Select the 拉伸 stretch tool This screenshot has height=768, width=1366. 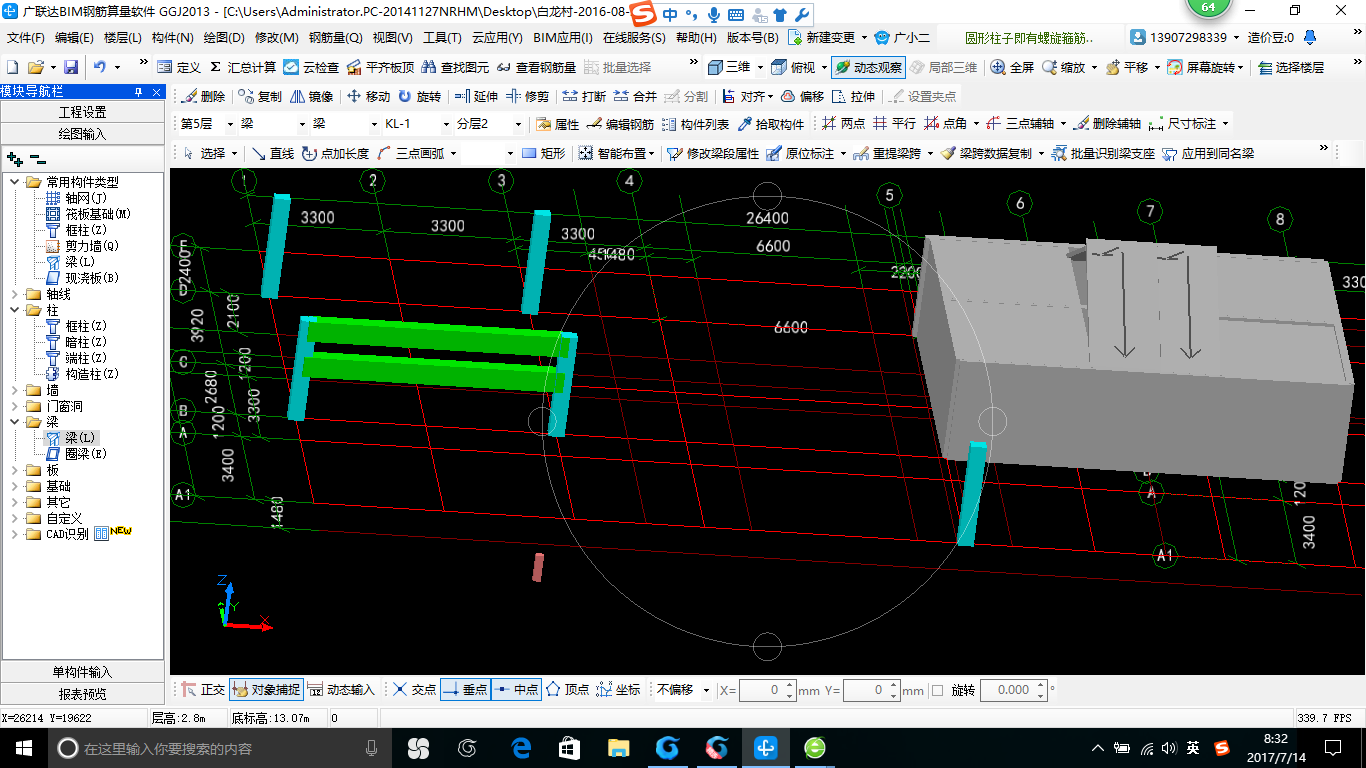[x=853, y=96]
